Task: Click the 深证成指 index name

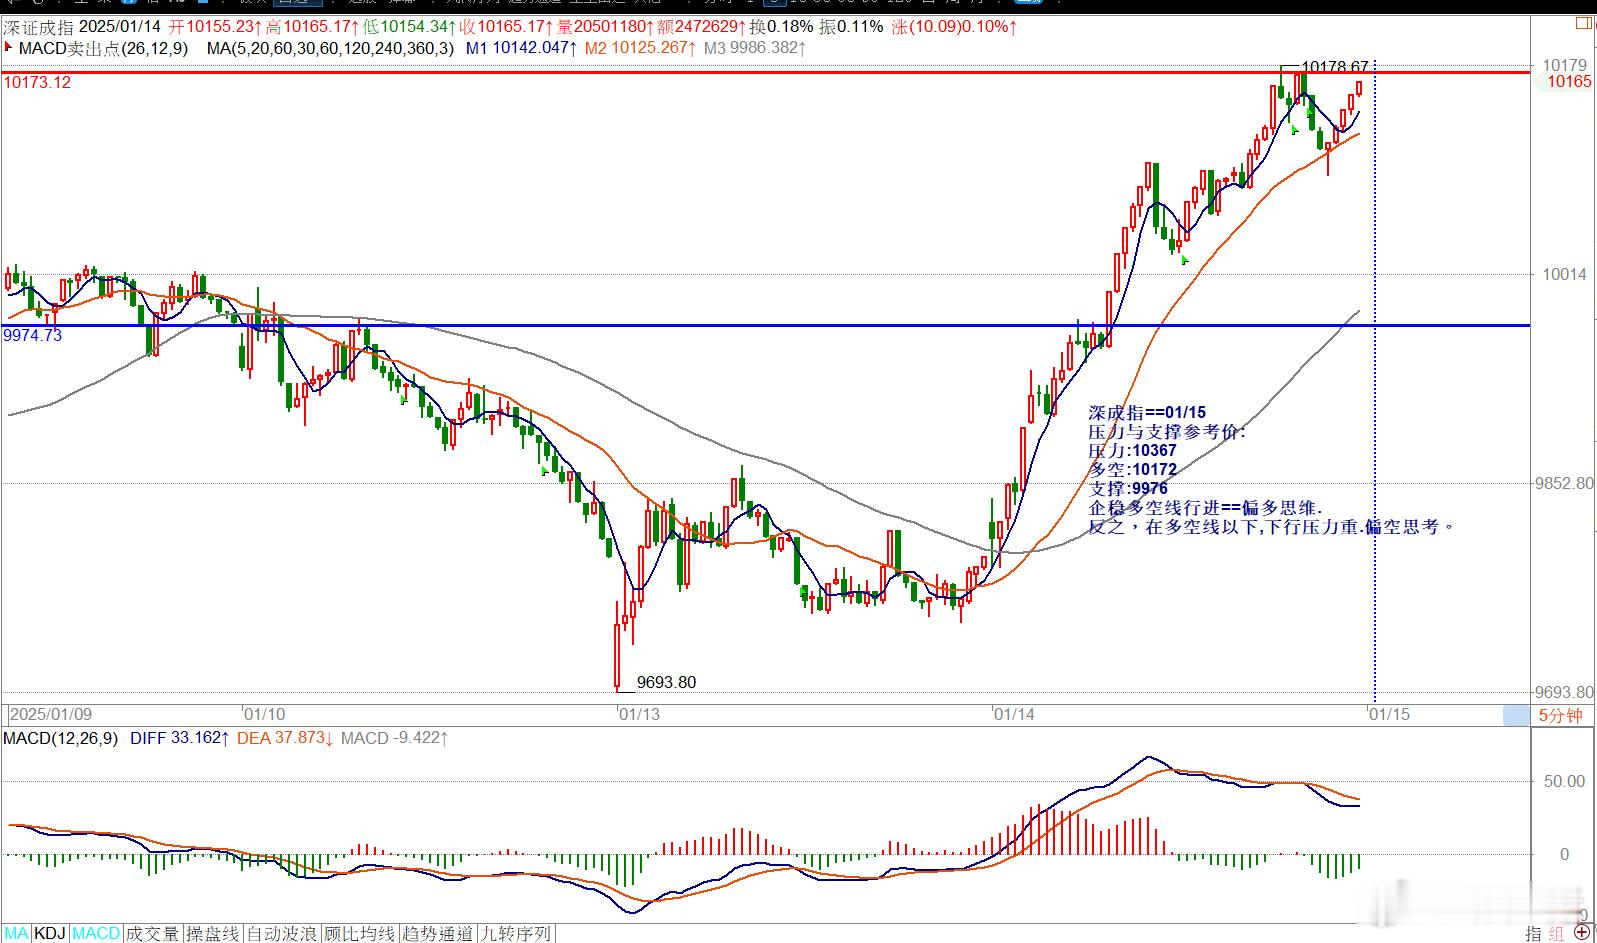Action: pyautogui.click(x=37, y=27)
